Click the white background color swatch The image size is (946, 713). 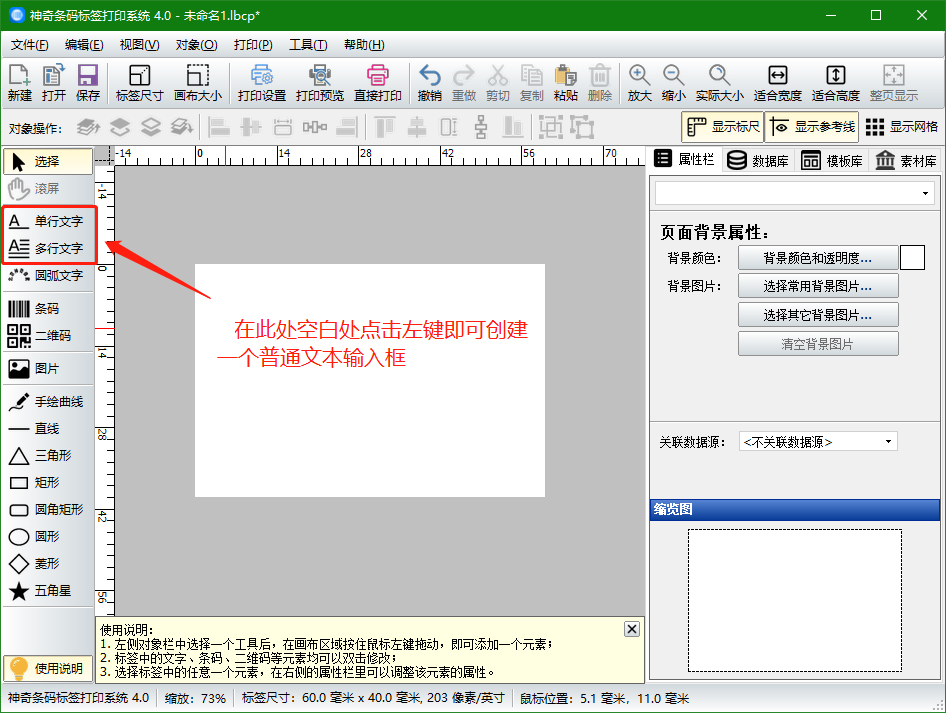[x=912, y=258]
